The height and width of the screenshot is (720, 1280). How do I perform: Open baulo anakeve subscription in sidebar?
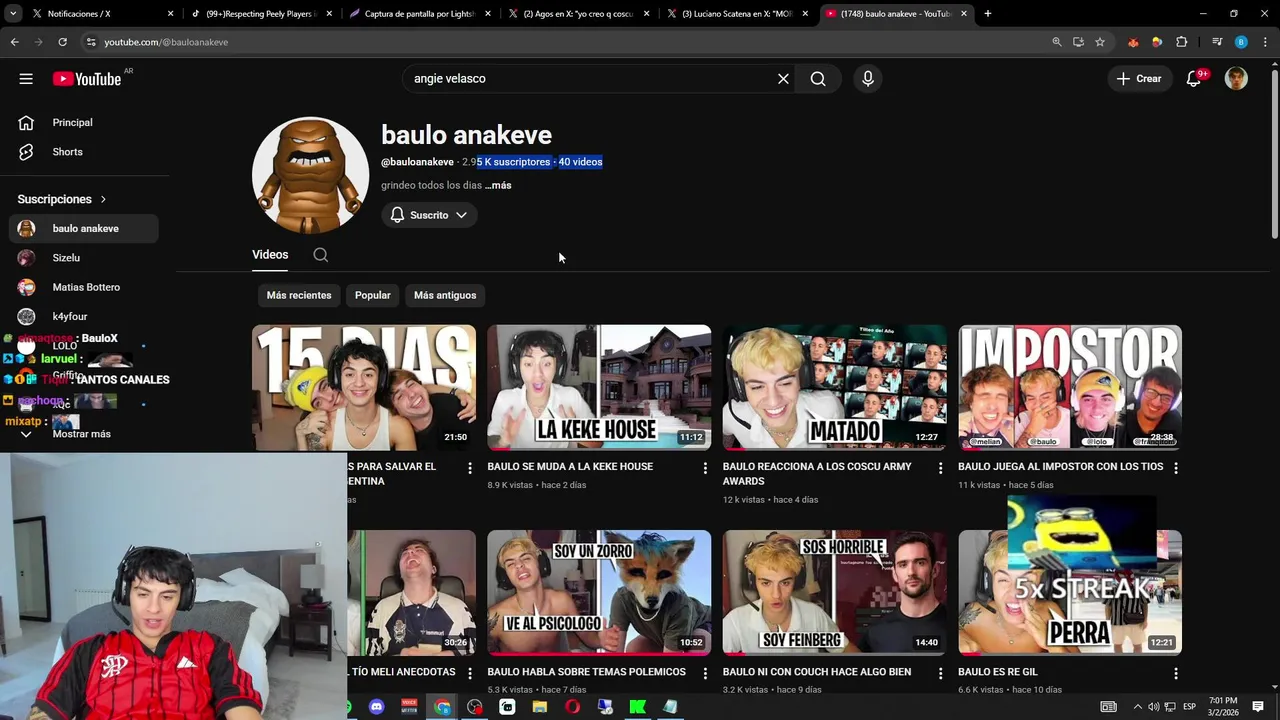pos(84,229)
